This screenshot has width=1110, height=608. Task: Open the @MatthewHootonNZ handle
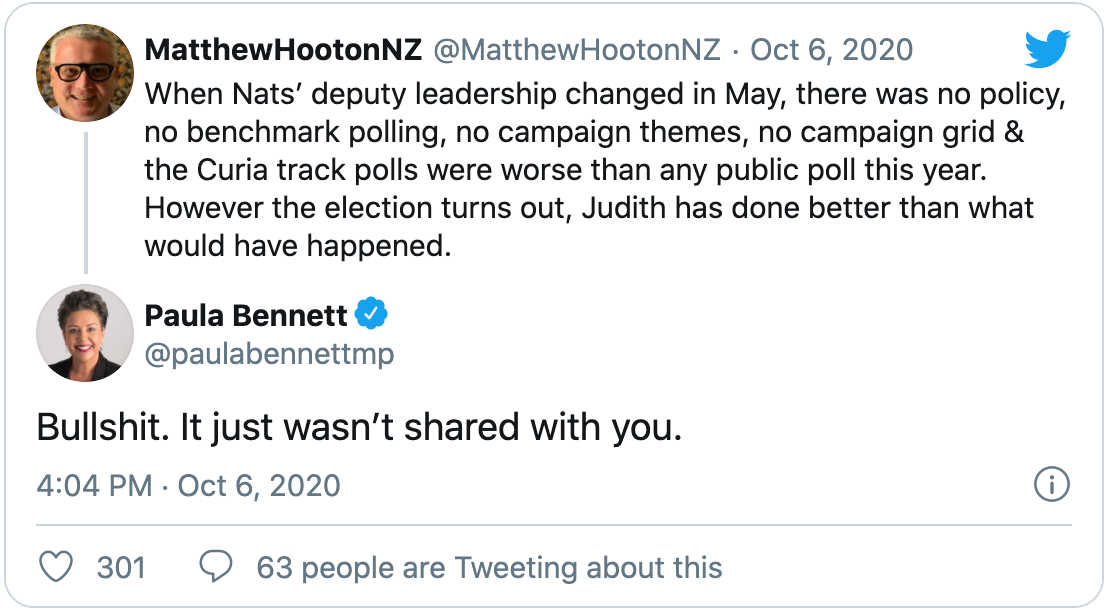tap(576, 50)
